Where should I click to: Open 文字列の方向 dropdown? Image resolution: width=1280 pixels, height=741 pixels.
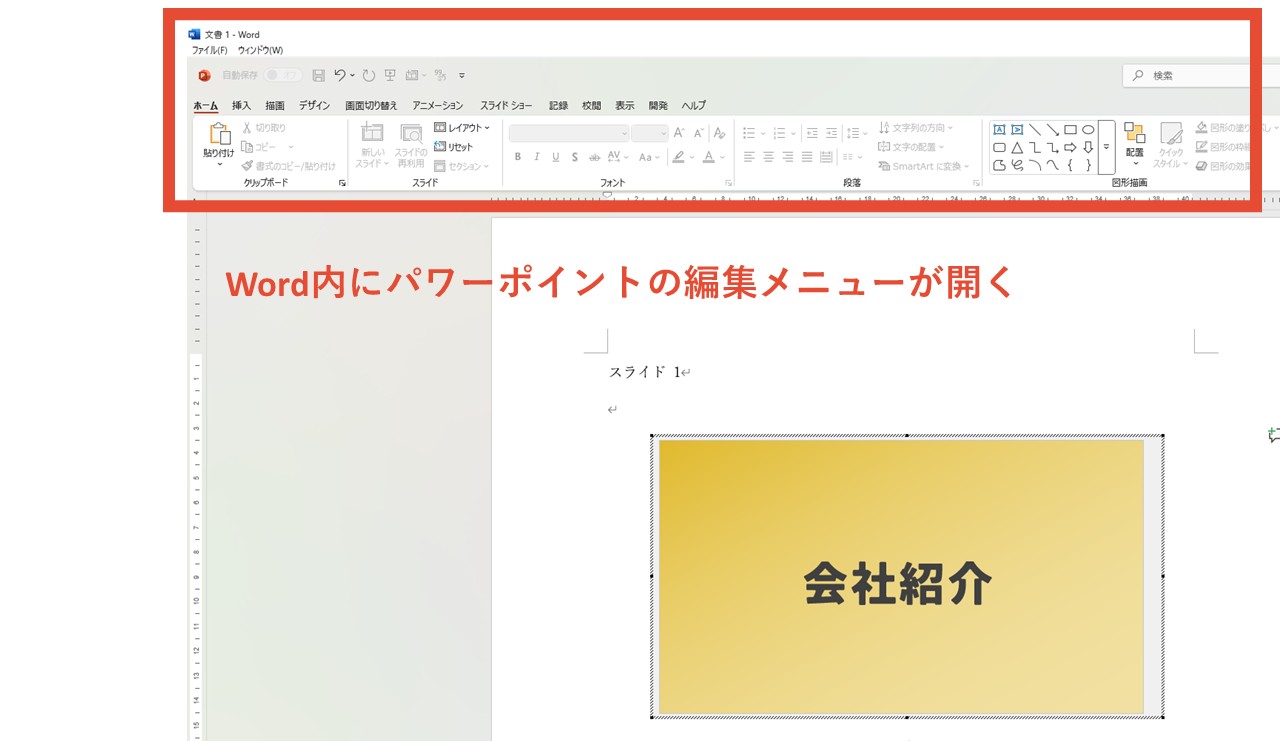point(916,128)
